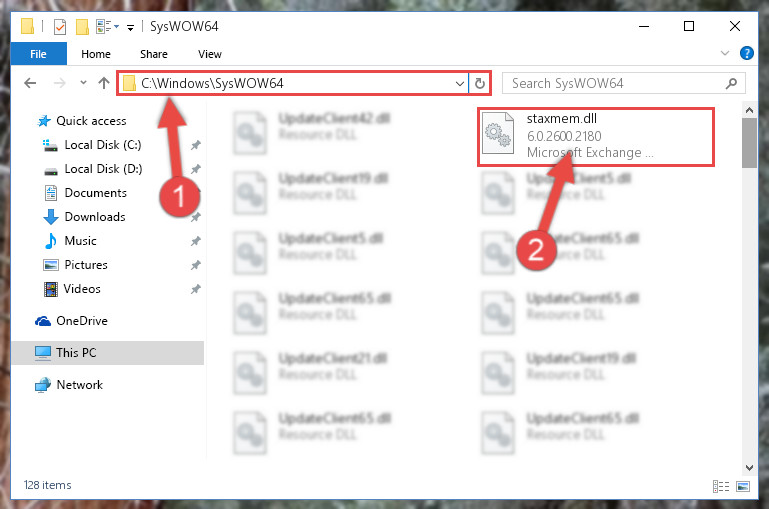Image resolution: width=769 pixels, height=509 pixels.
Task: Unpin Downloads from Quick access
Action: coord(196,217)
